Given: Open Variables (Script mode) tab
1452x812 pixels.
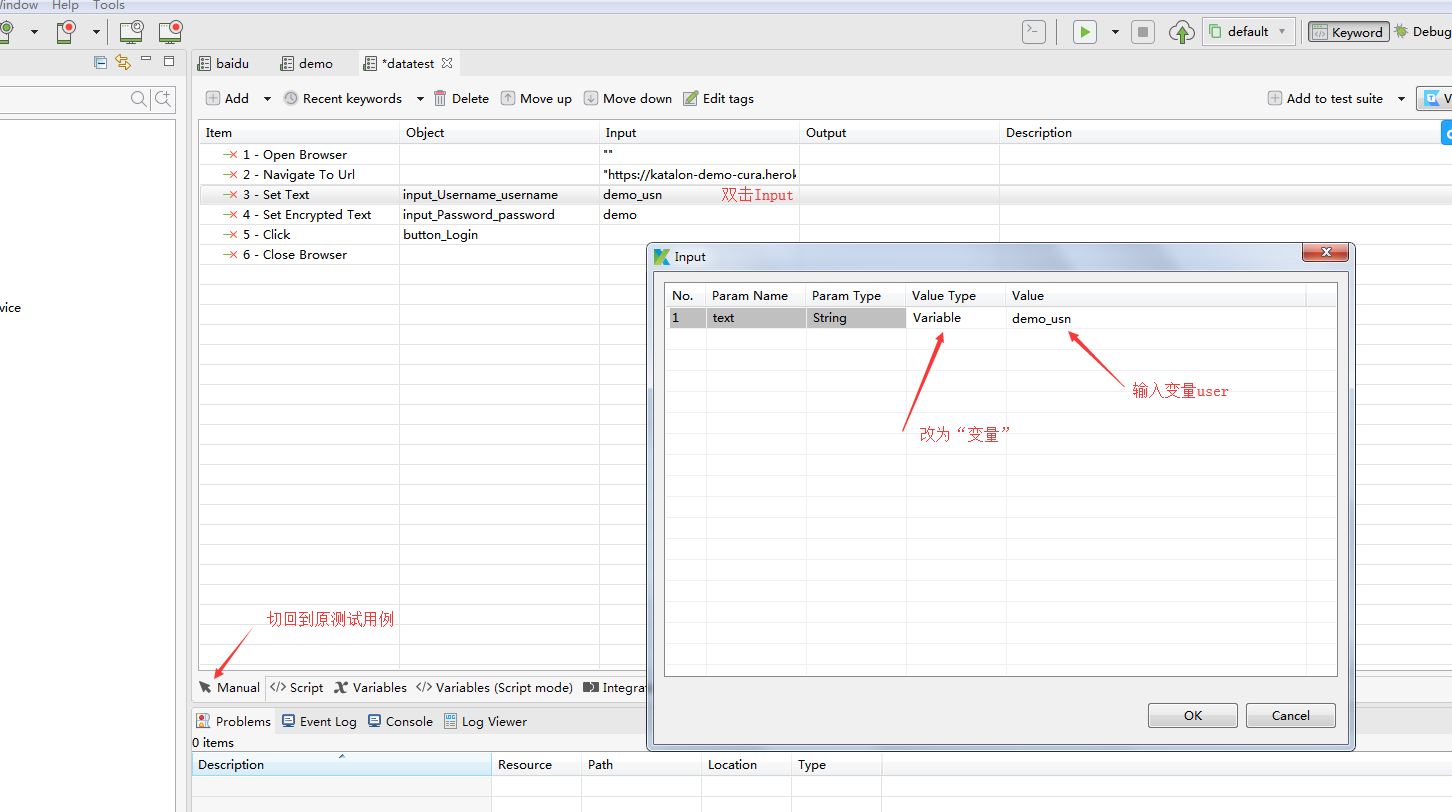Looking at the screenshot, I should tap(494, 687).
